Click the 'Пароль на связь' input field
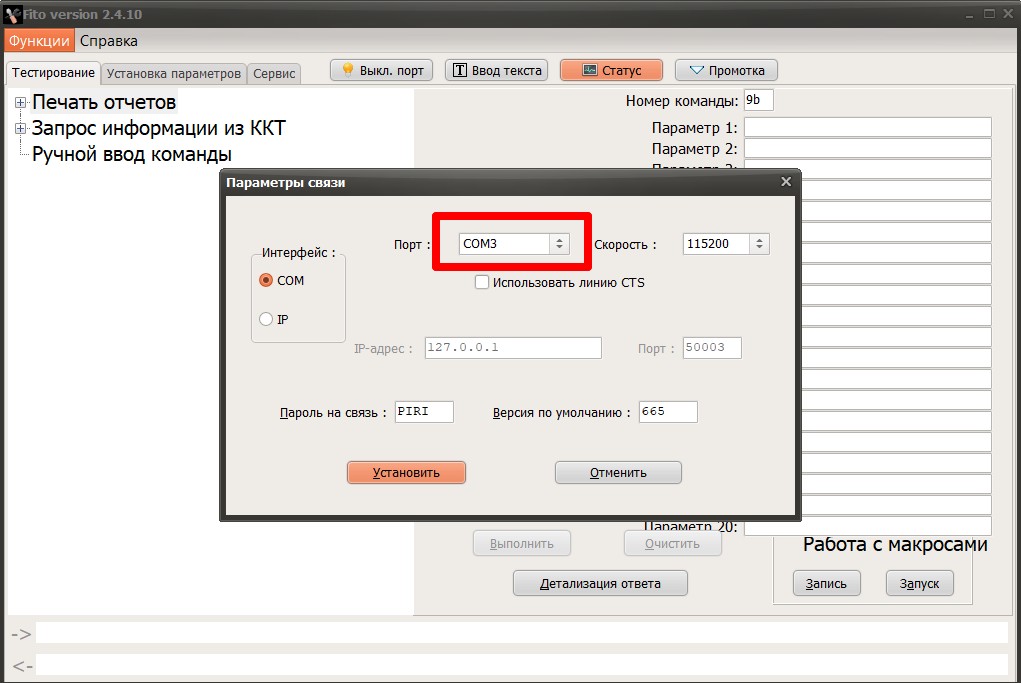1021x683 pixels. pos(424,412)
